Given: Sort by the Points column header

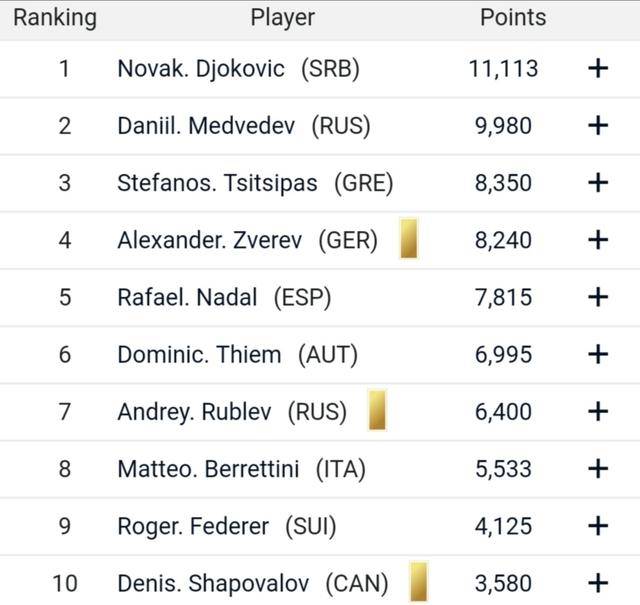Looking at the screenshot, I should coord(513,18).
